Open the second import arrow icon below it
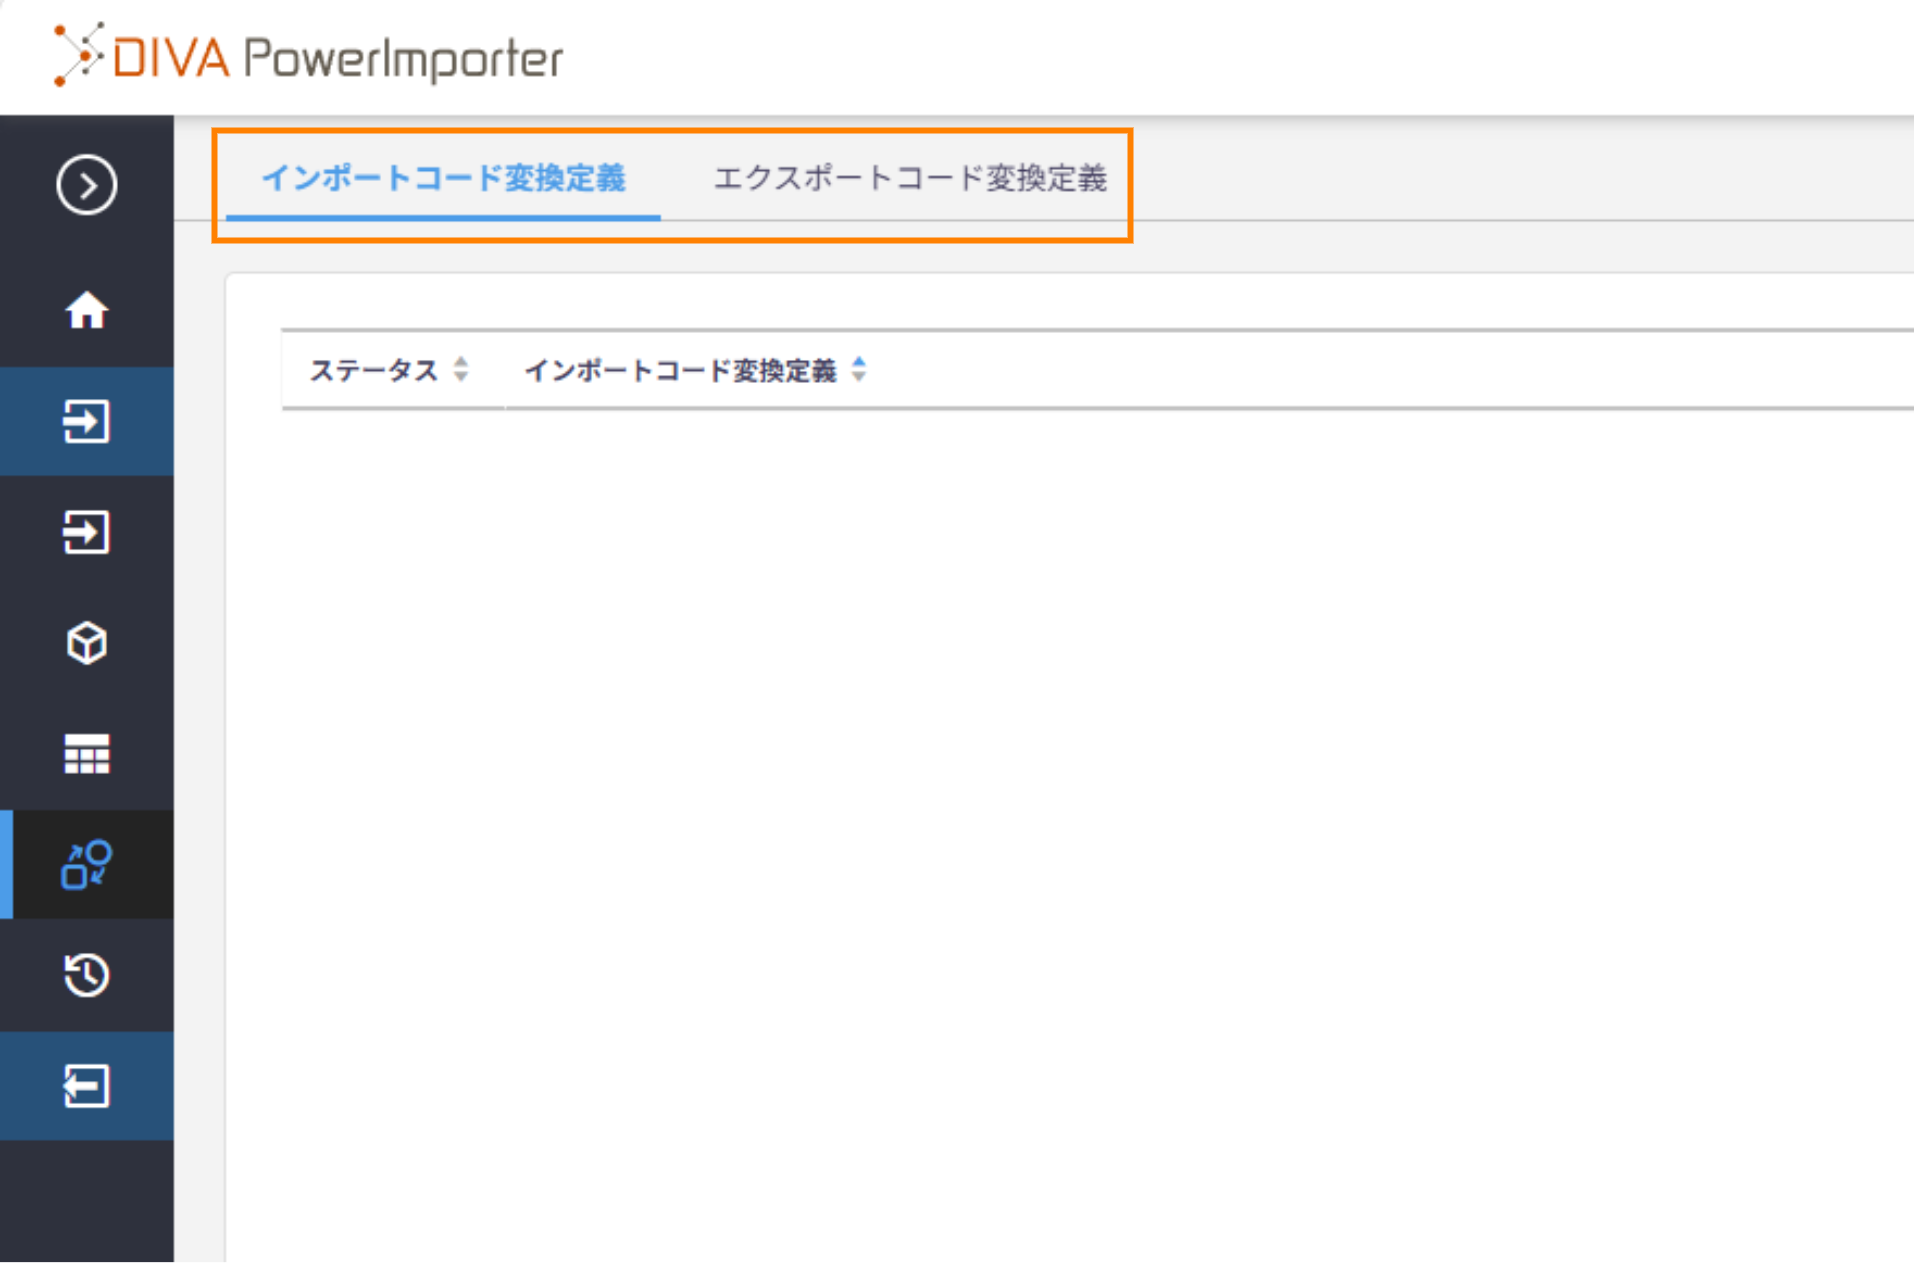1914x1263 pixels. pos(87,532)
